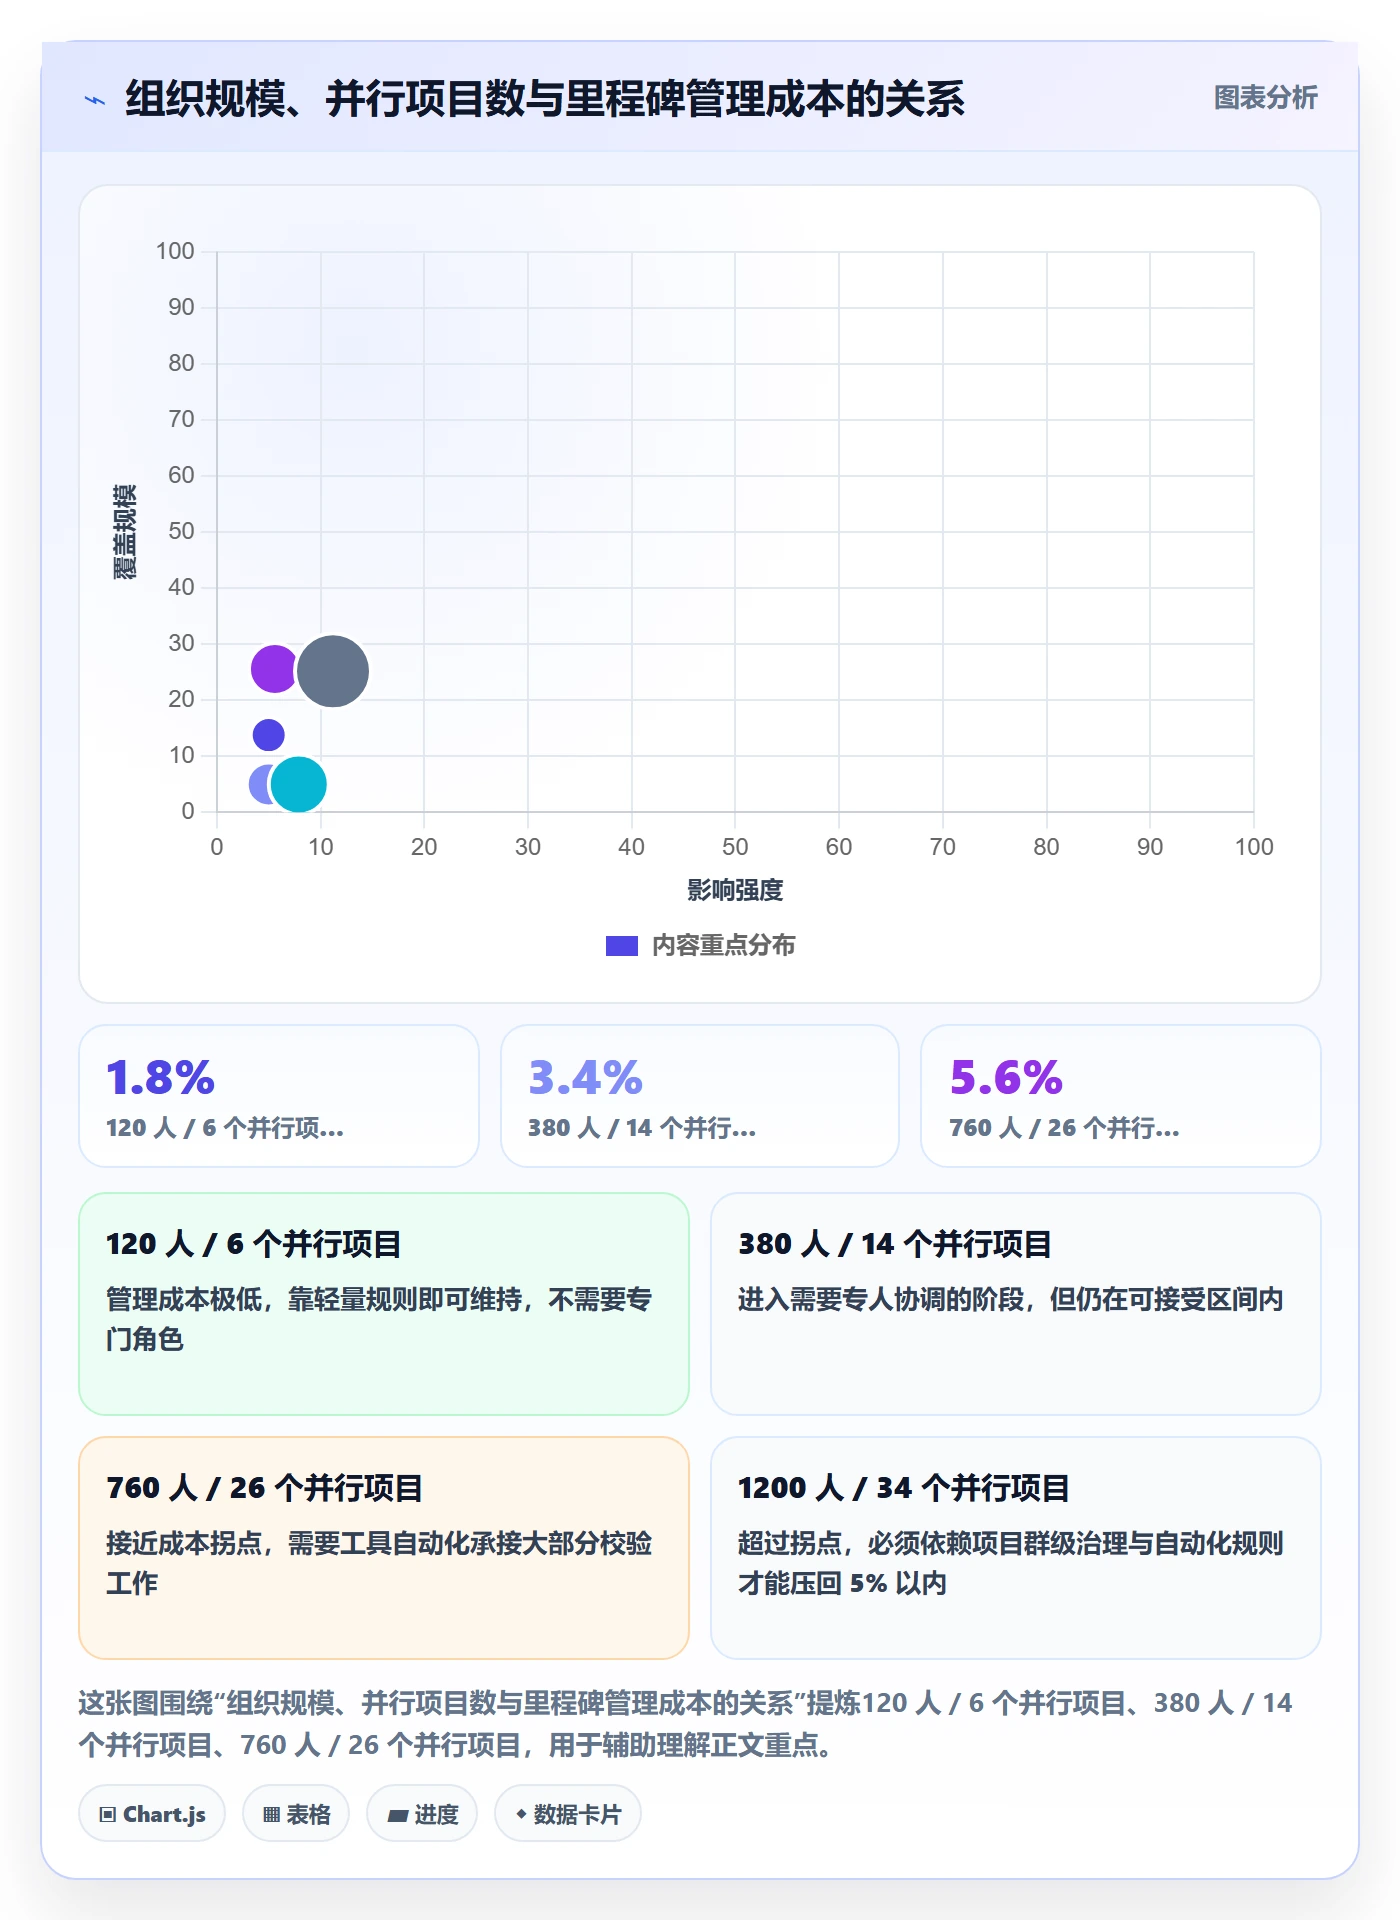Image resolution: width=1400 pixels, height=1920 pixels.
Task: Click the lightning icon beside the title
Action: [95, 100]
